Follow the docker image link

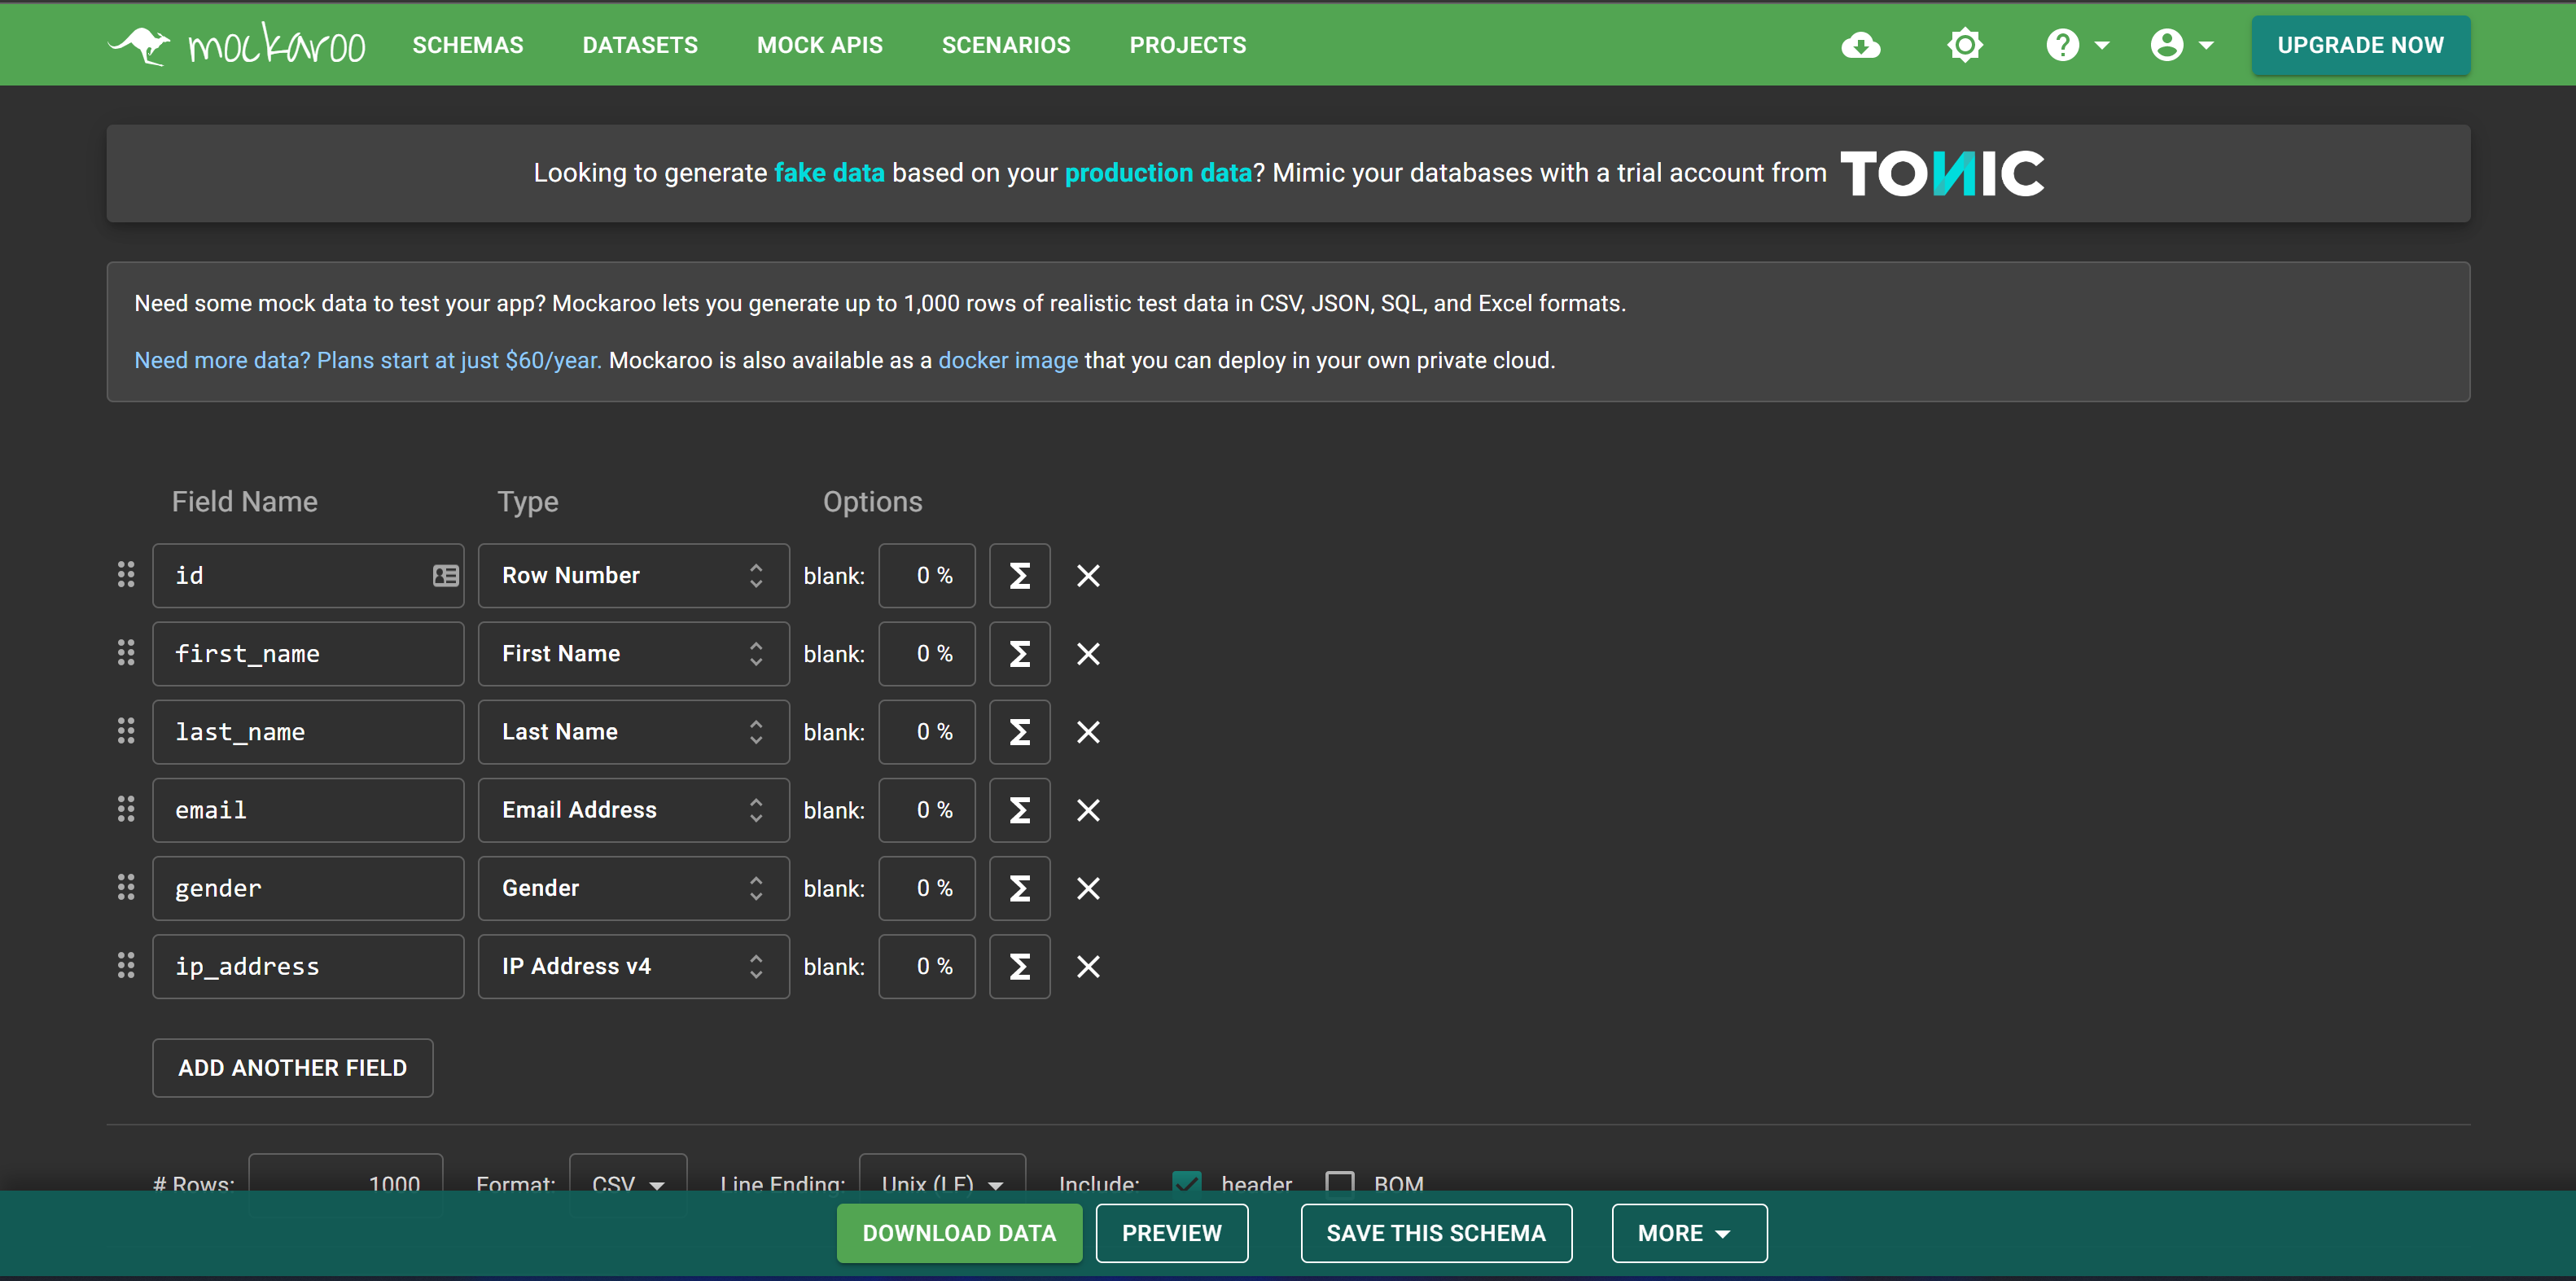(x=1007, y=360)
